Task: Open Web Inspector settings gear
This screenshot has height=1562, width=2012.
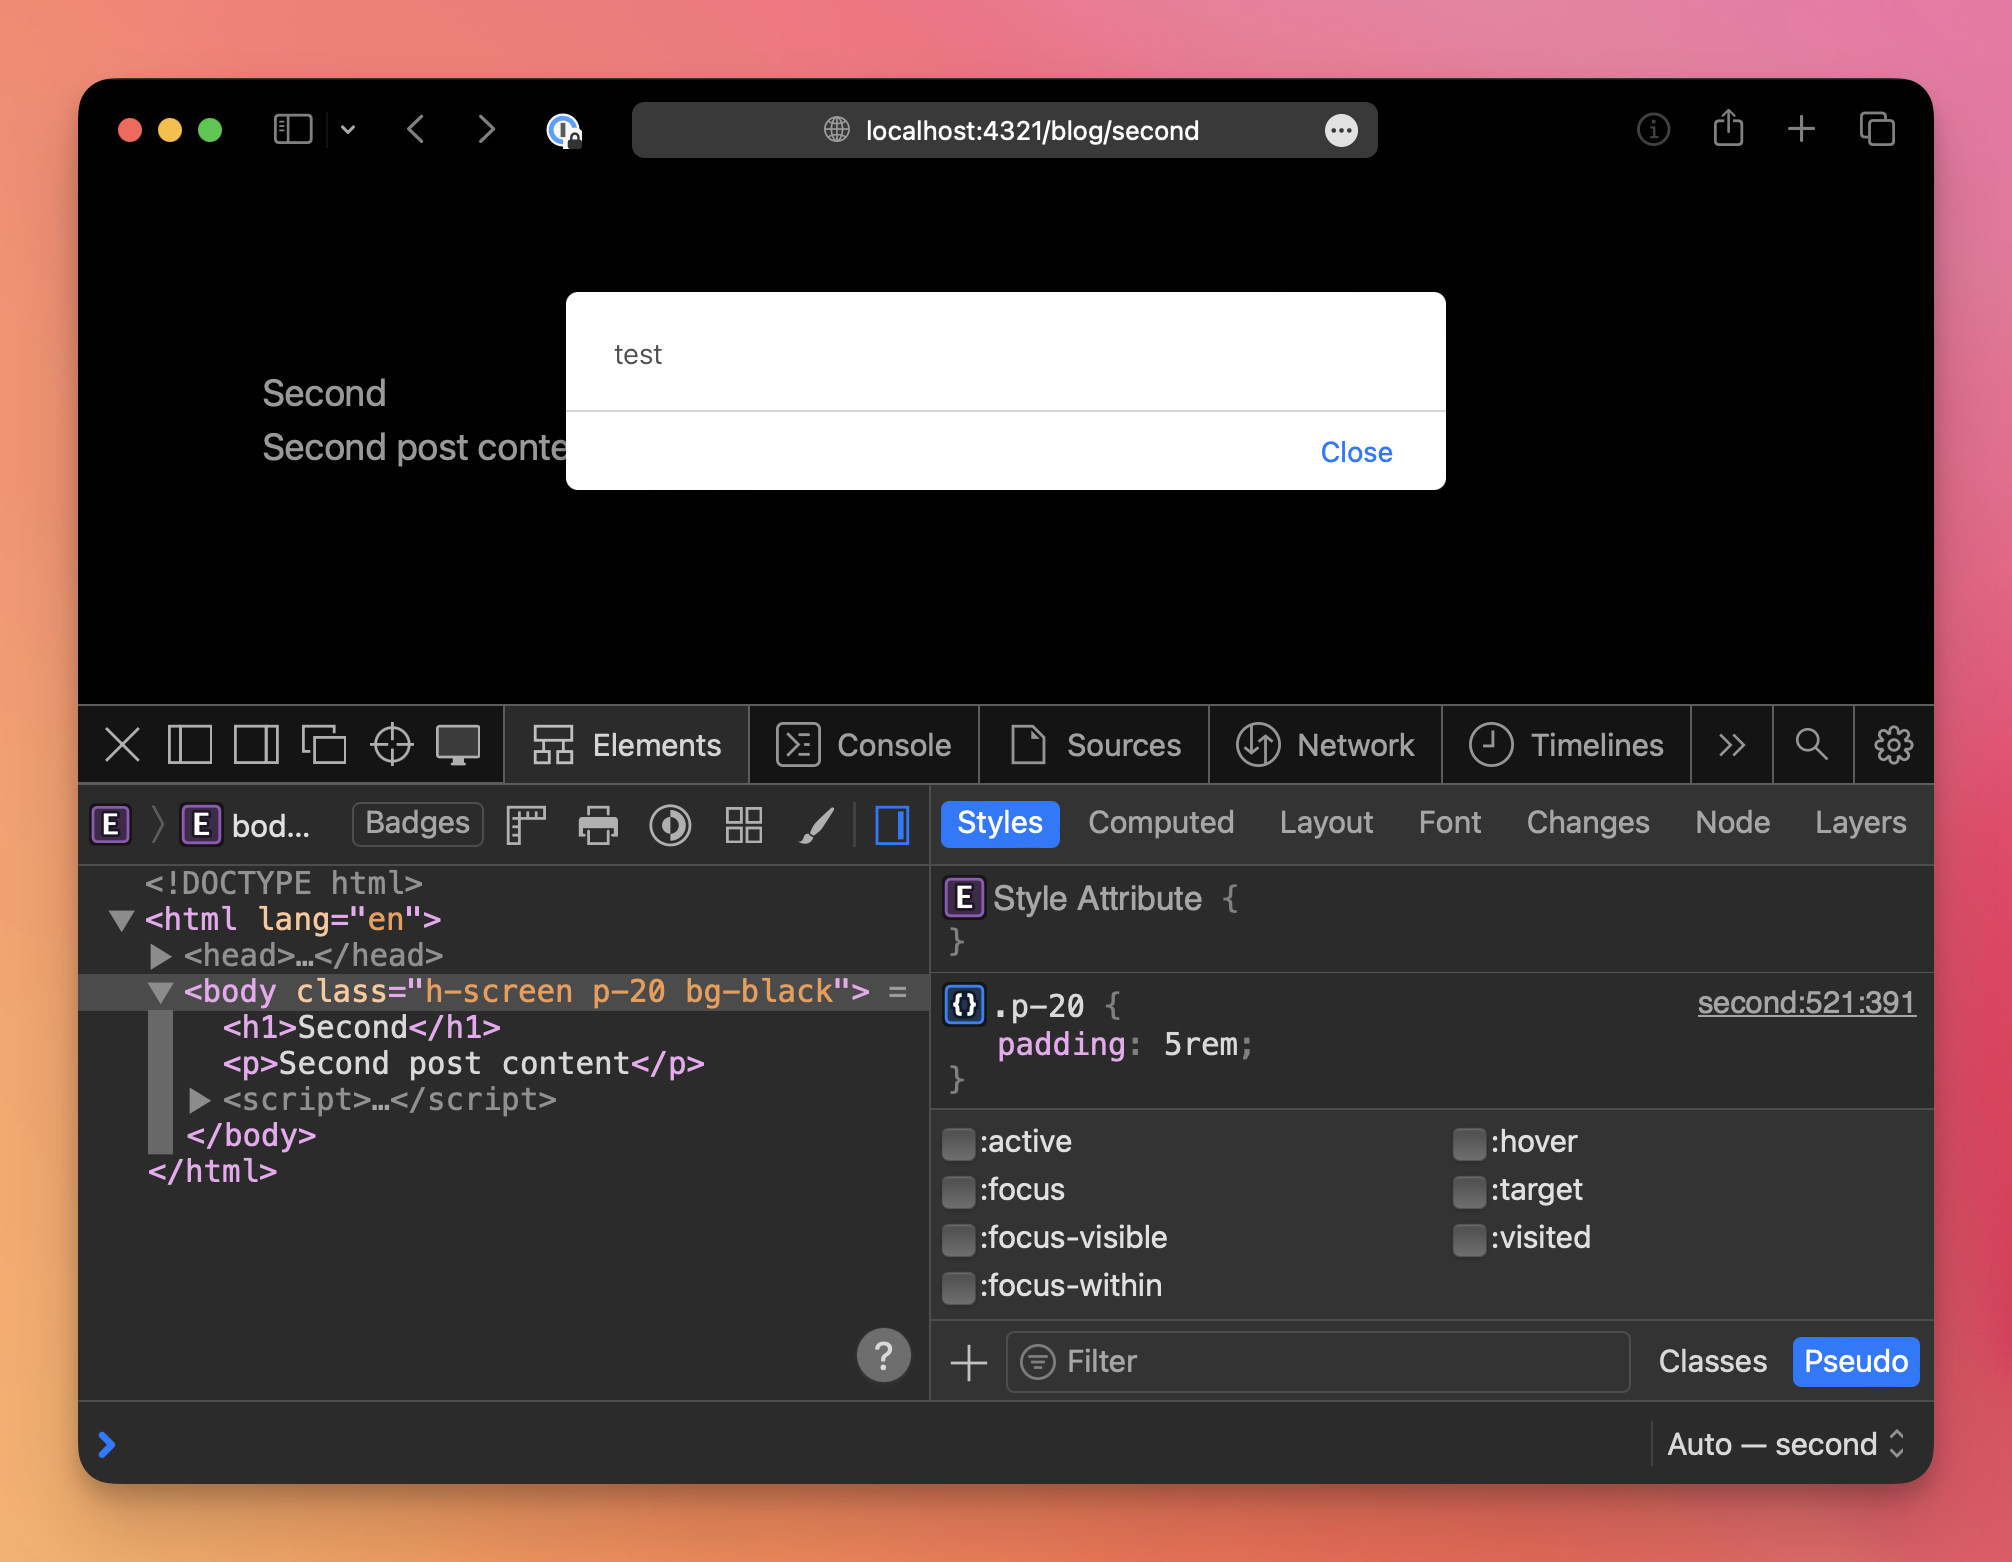Action: click(x=1893, y=745)
